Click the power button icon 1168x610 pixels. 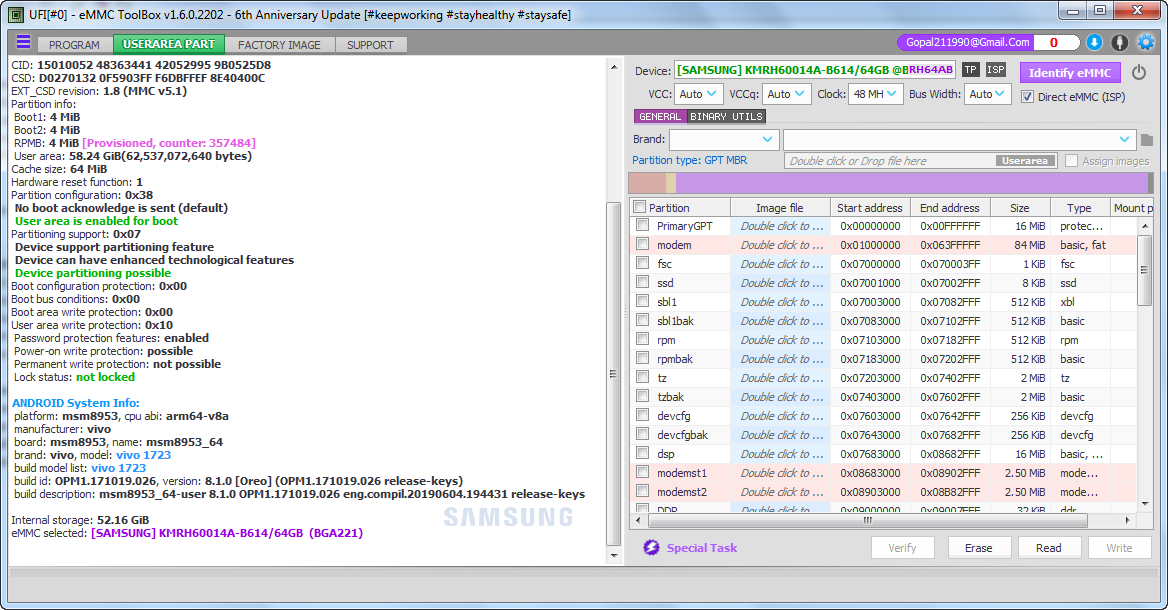pyautogui.click(x=1138, y=72)
